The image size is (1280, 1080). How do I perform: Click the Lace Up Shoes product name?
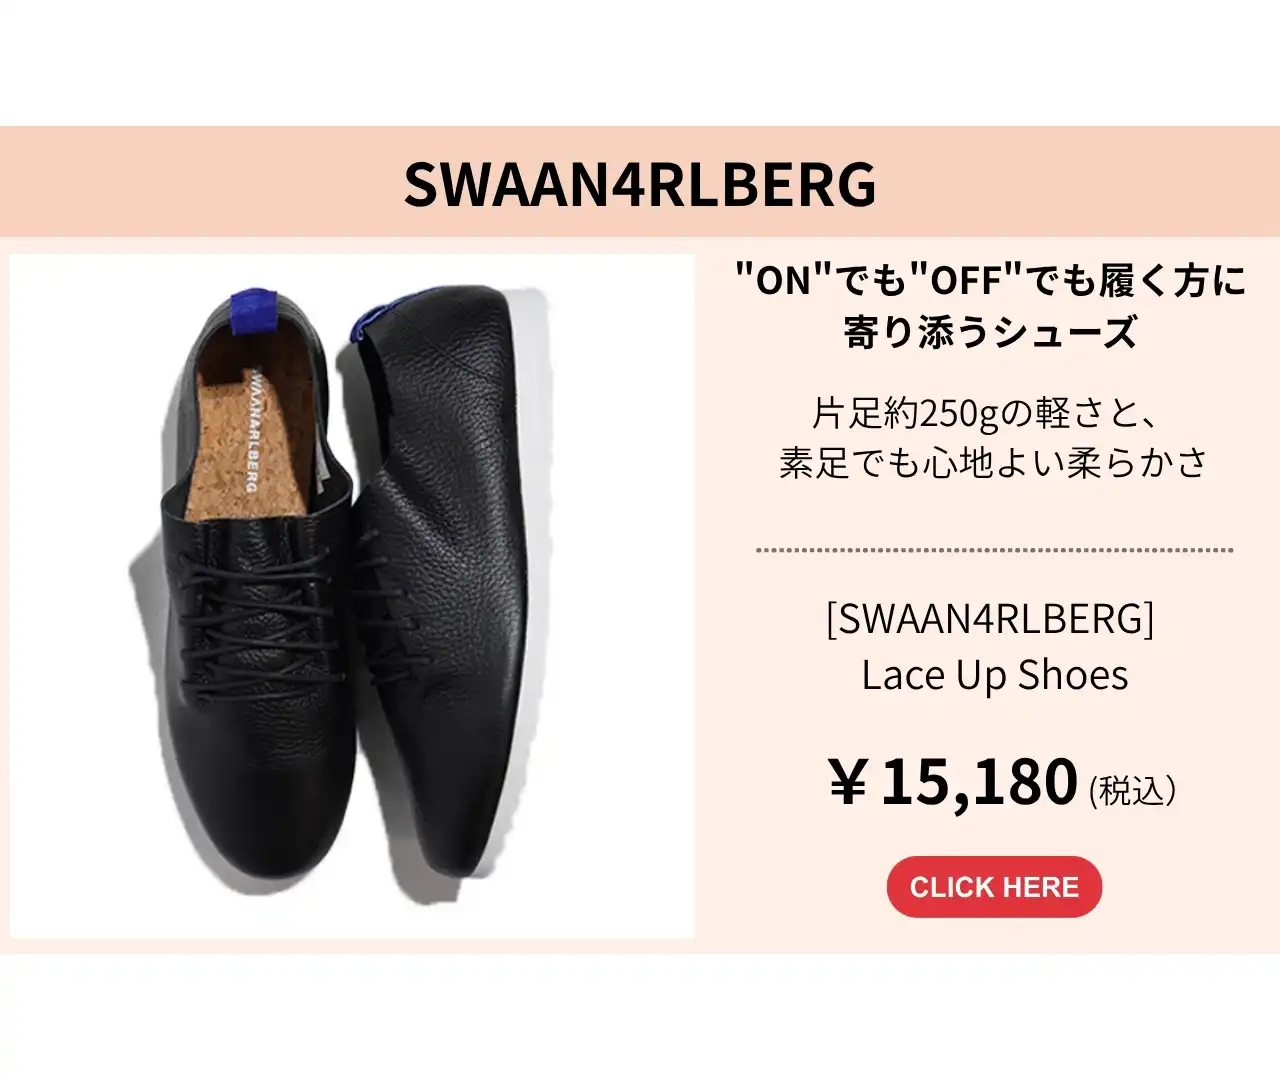(994, 675)
